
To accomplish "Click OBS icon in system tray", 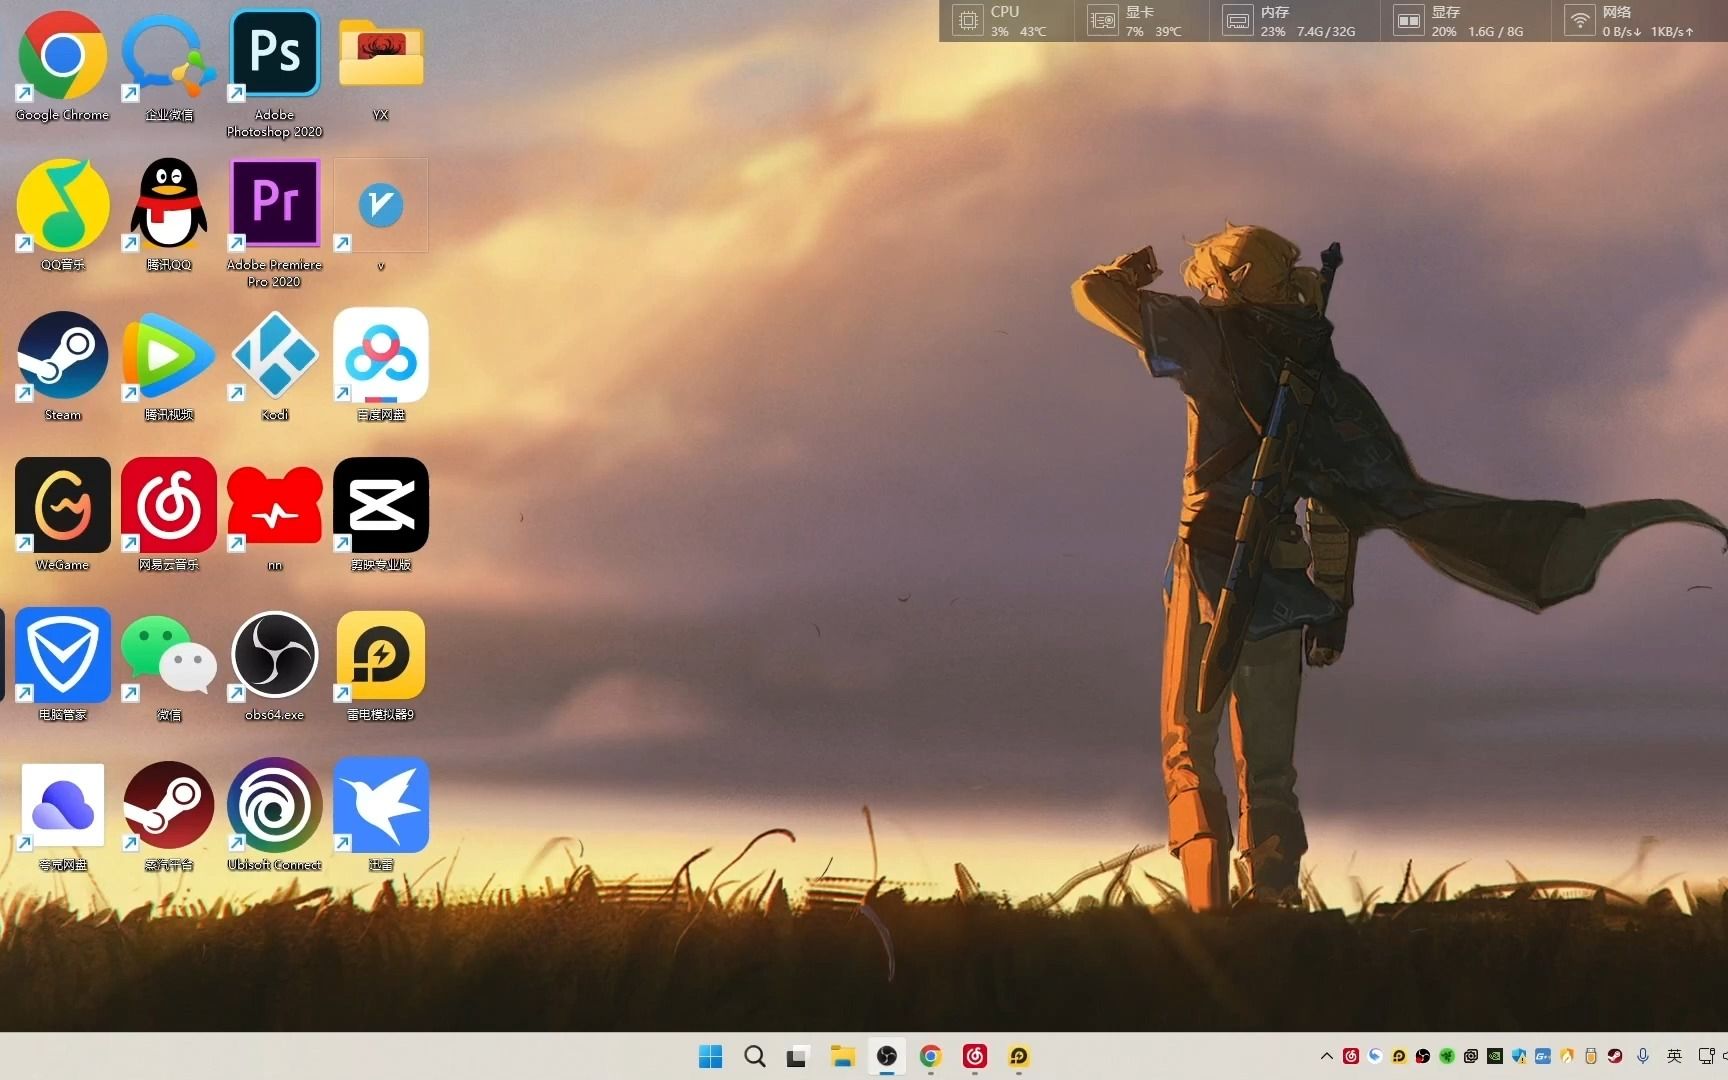I will 1423,1056.
